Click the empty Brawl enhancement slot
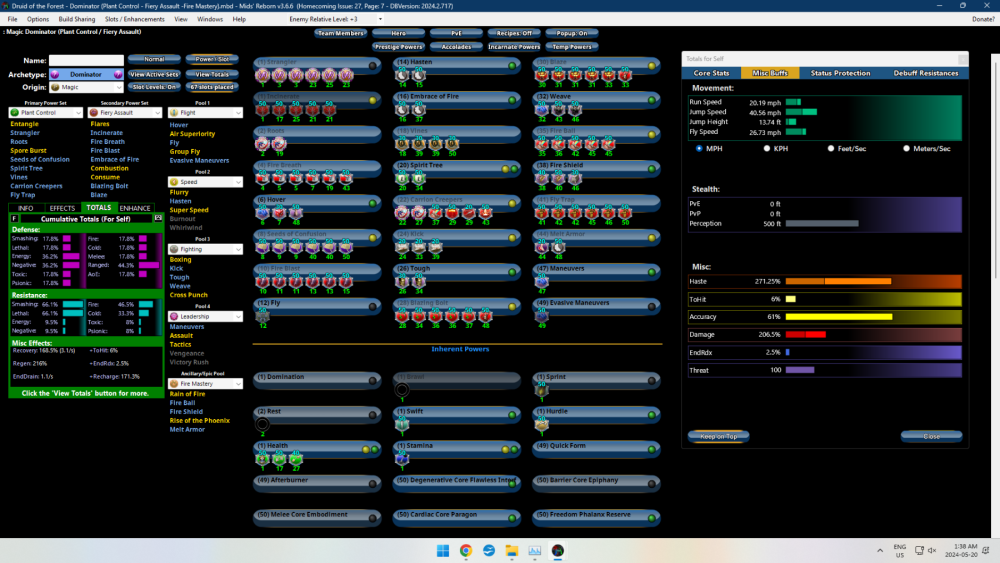This screenshot has width=1000, height=563. pyautogui.click(x=402, y=390)
